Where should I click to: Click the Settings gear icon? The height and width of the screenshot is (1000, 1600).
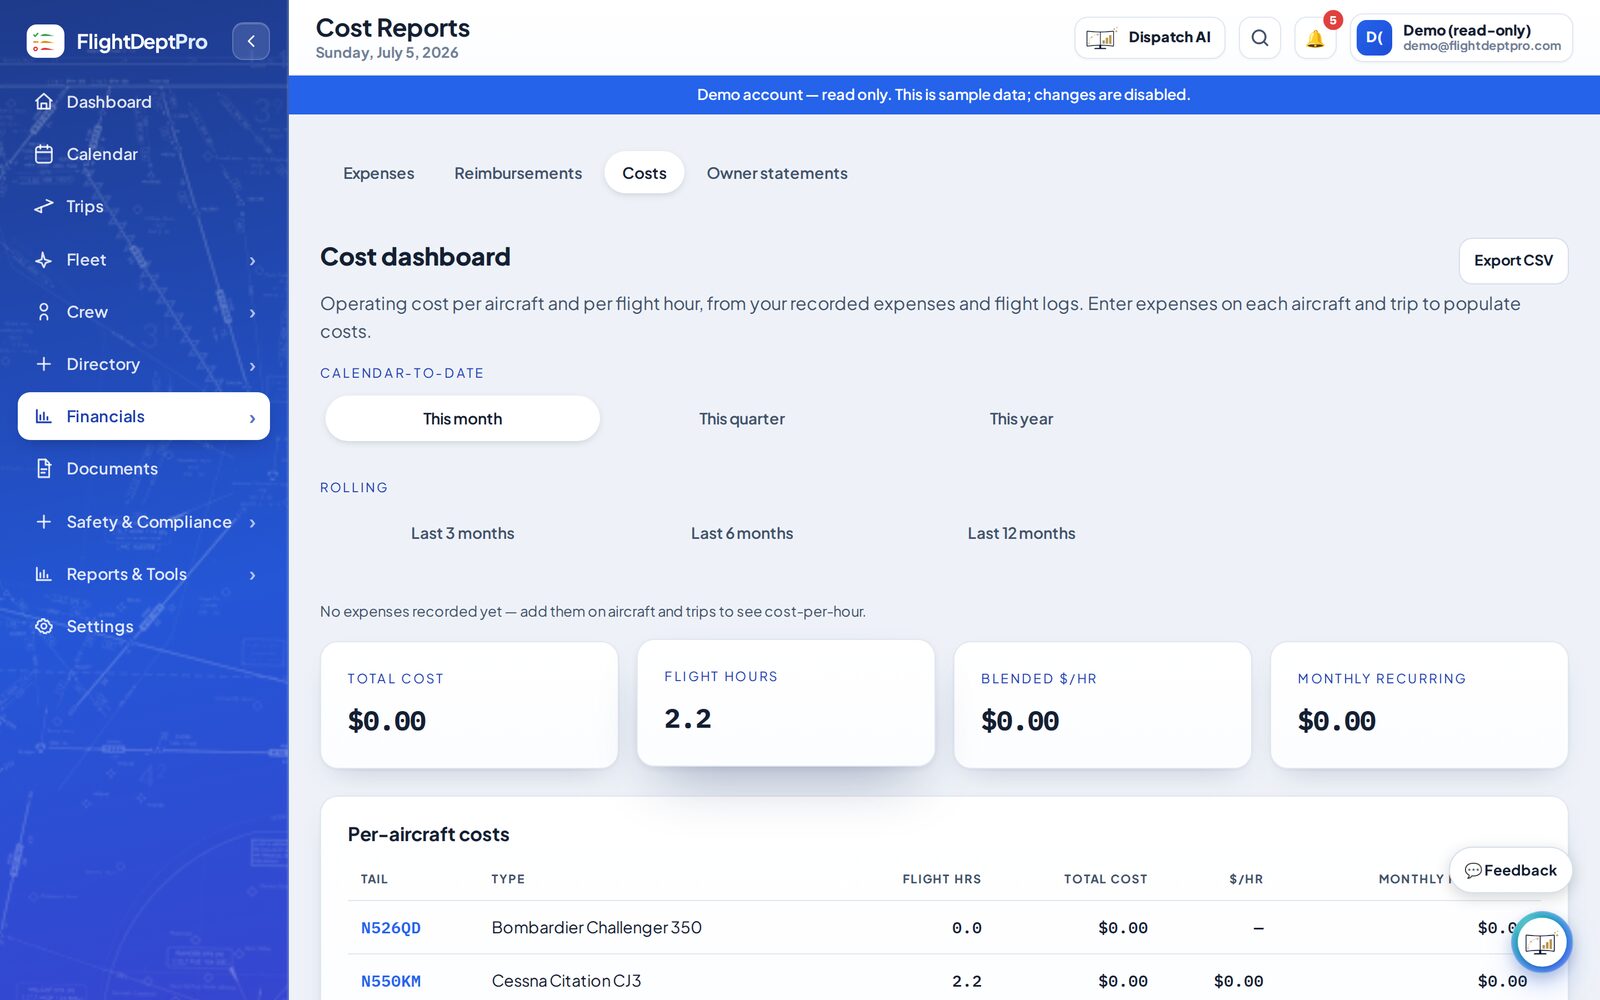pyautogui.click(x=43, y=626)
